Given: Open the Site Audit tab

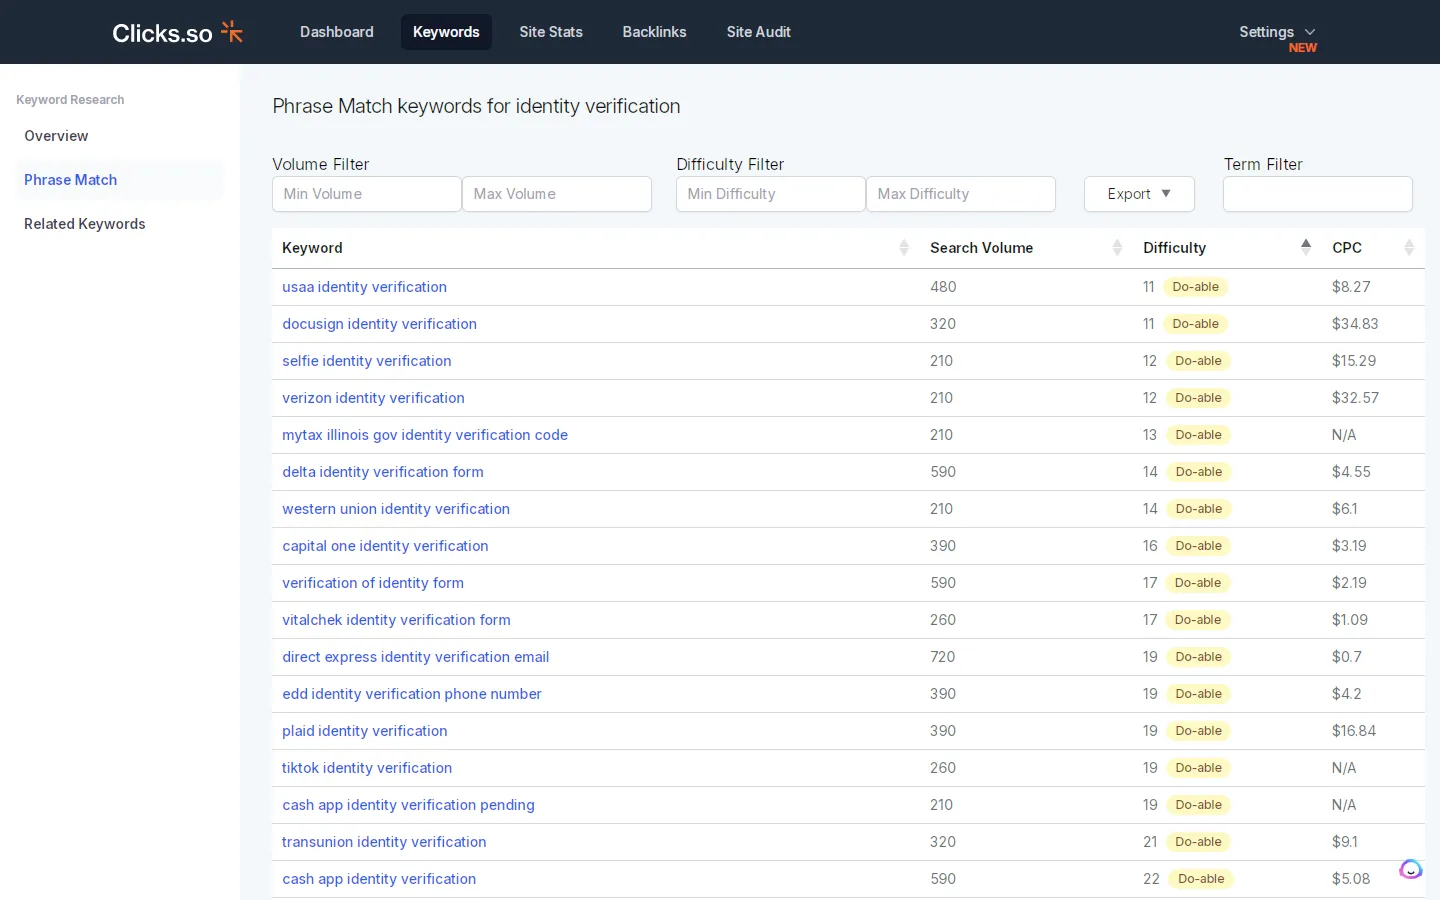Looking at the screenshot, I should [758, 32].
